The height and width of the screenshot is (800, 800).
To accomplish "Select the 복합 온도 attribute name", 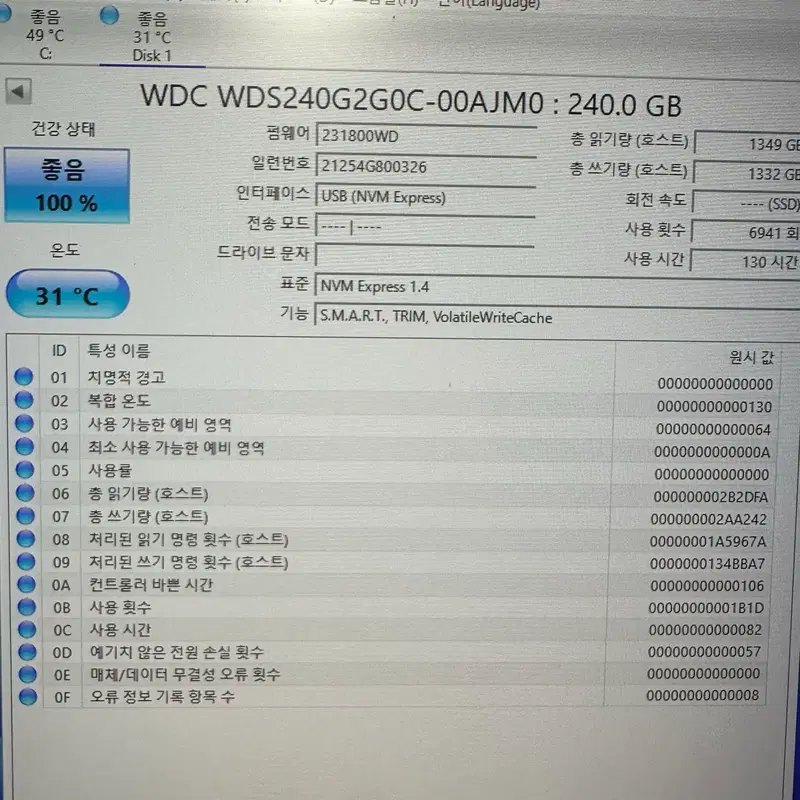I will click(x=119, y=401).
